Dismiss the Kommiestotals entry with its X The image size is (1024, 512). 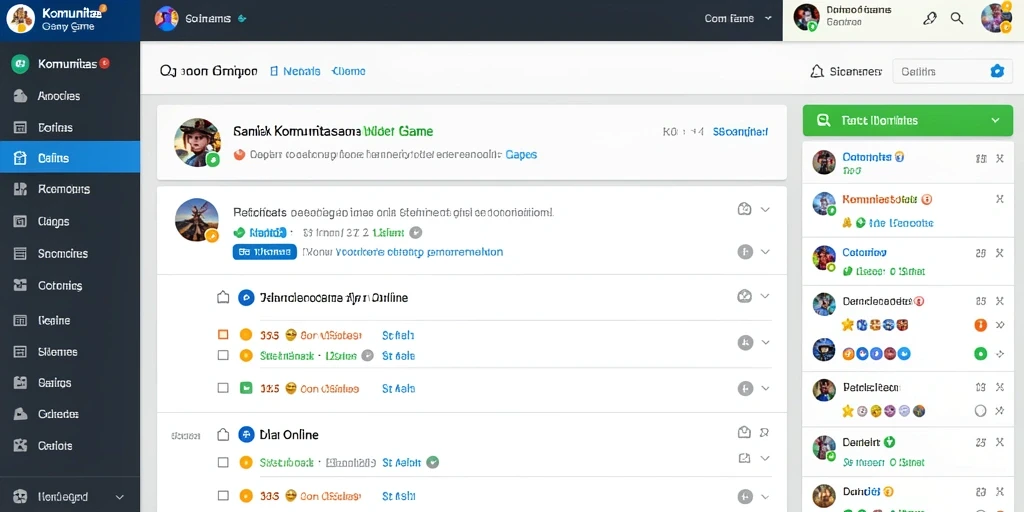tap(999, 199)
